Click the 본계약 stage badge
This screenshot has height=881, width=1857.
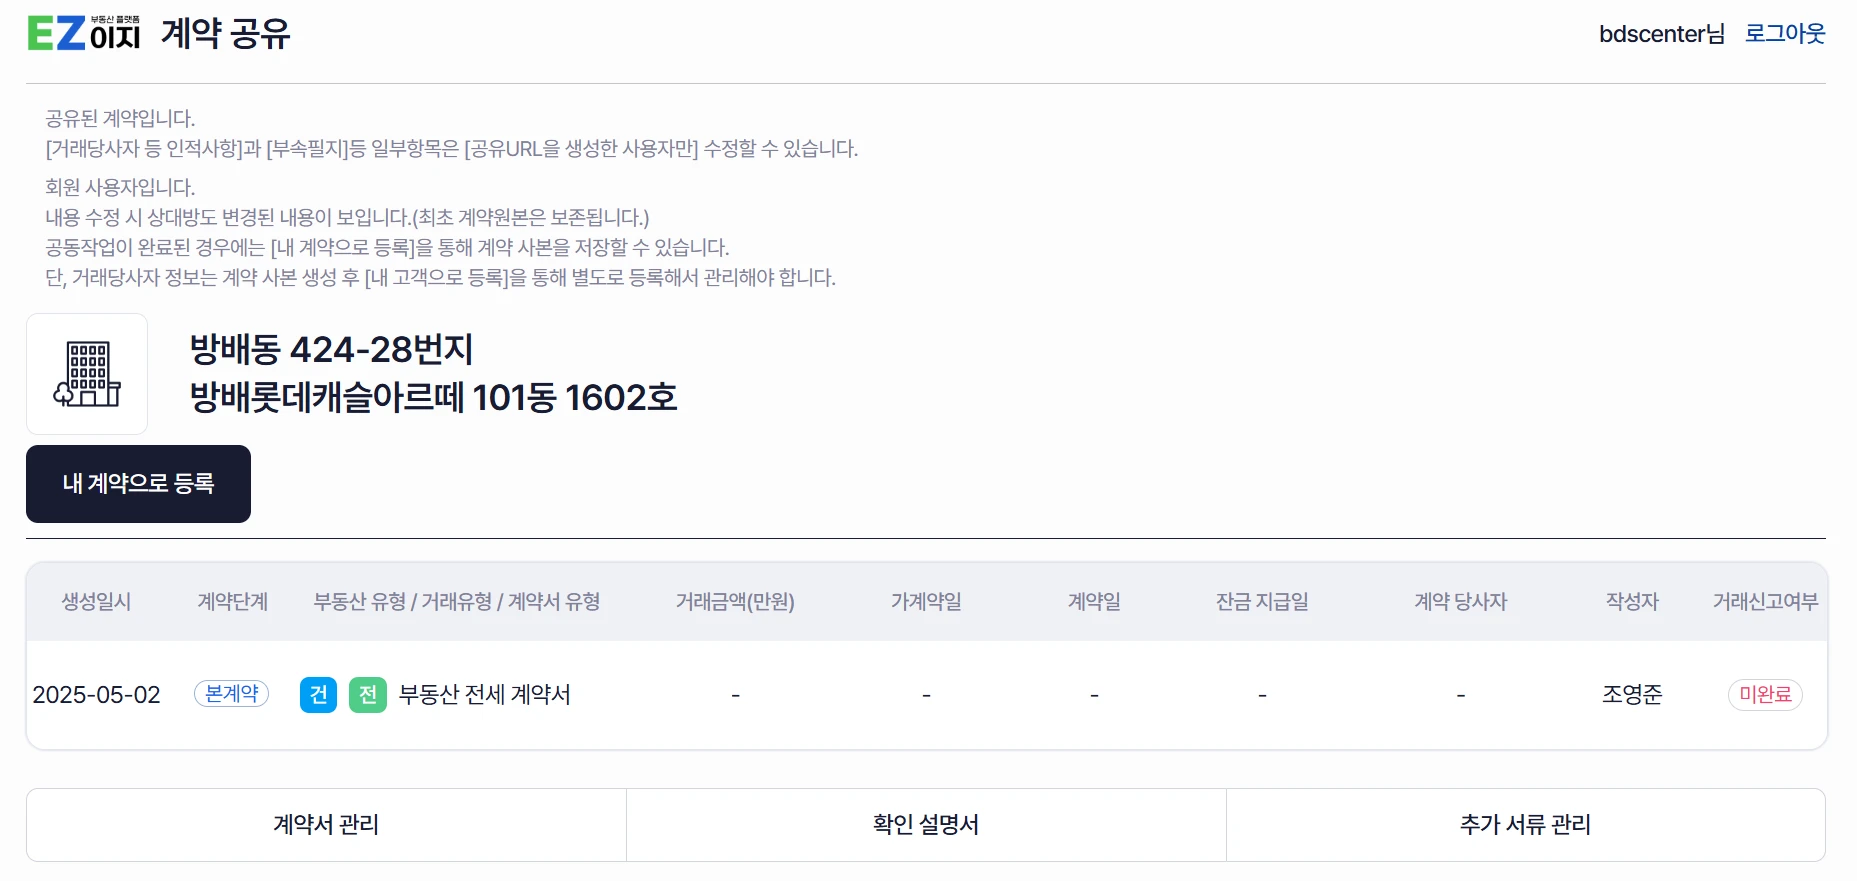click(232, 694)
